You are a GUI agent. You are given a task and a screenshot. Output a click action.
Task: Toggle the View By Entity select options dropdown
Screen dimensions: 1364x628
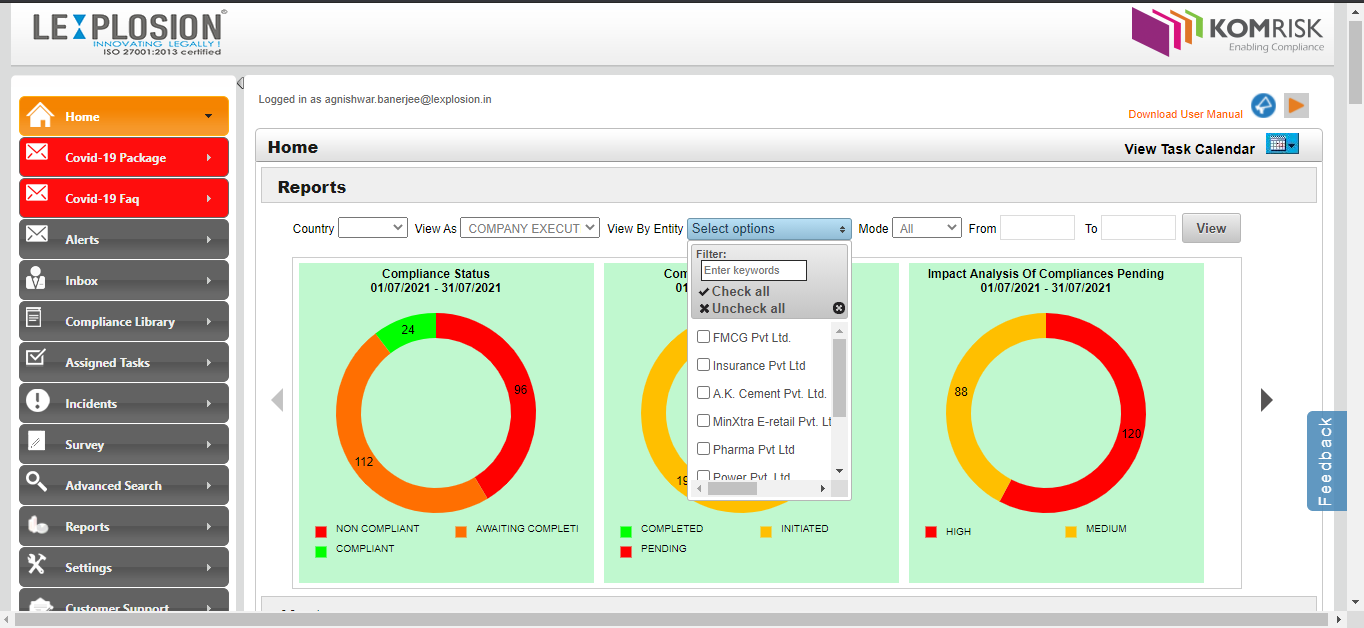click(x=769, y=229)
